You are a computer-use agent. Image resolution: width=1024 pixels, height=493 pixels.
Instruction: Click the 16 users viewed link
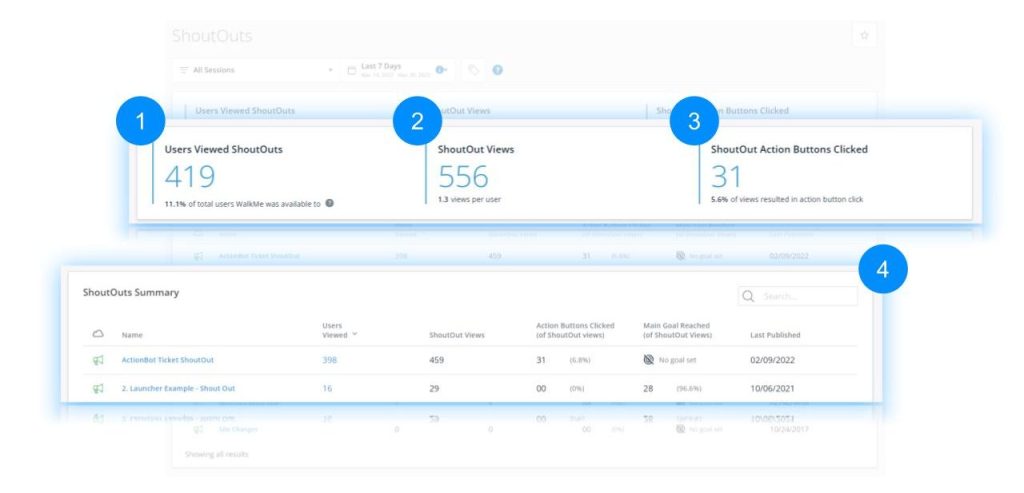(x=328, y=388)
